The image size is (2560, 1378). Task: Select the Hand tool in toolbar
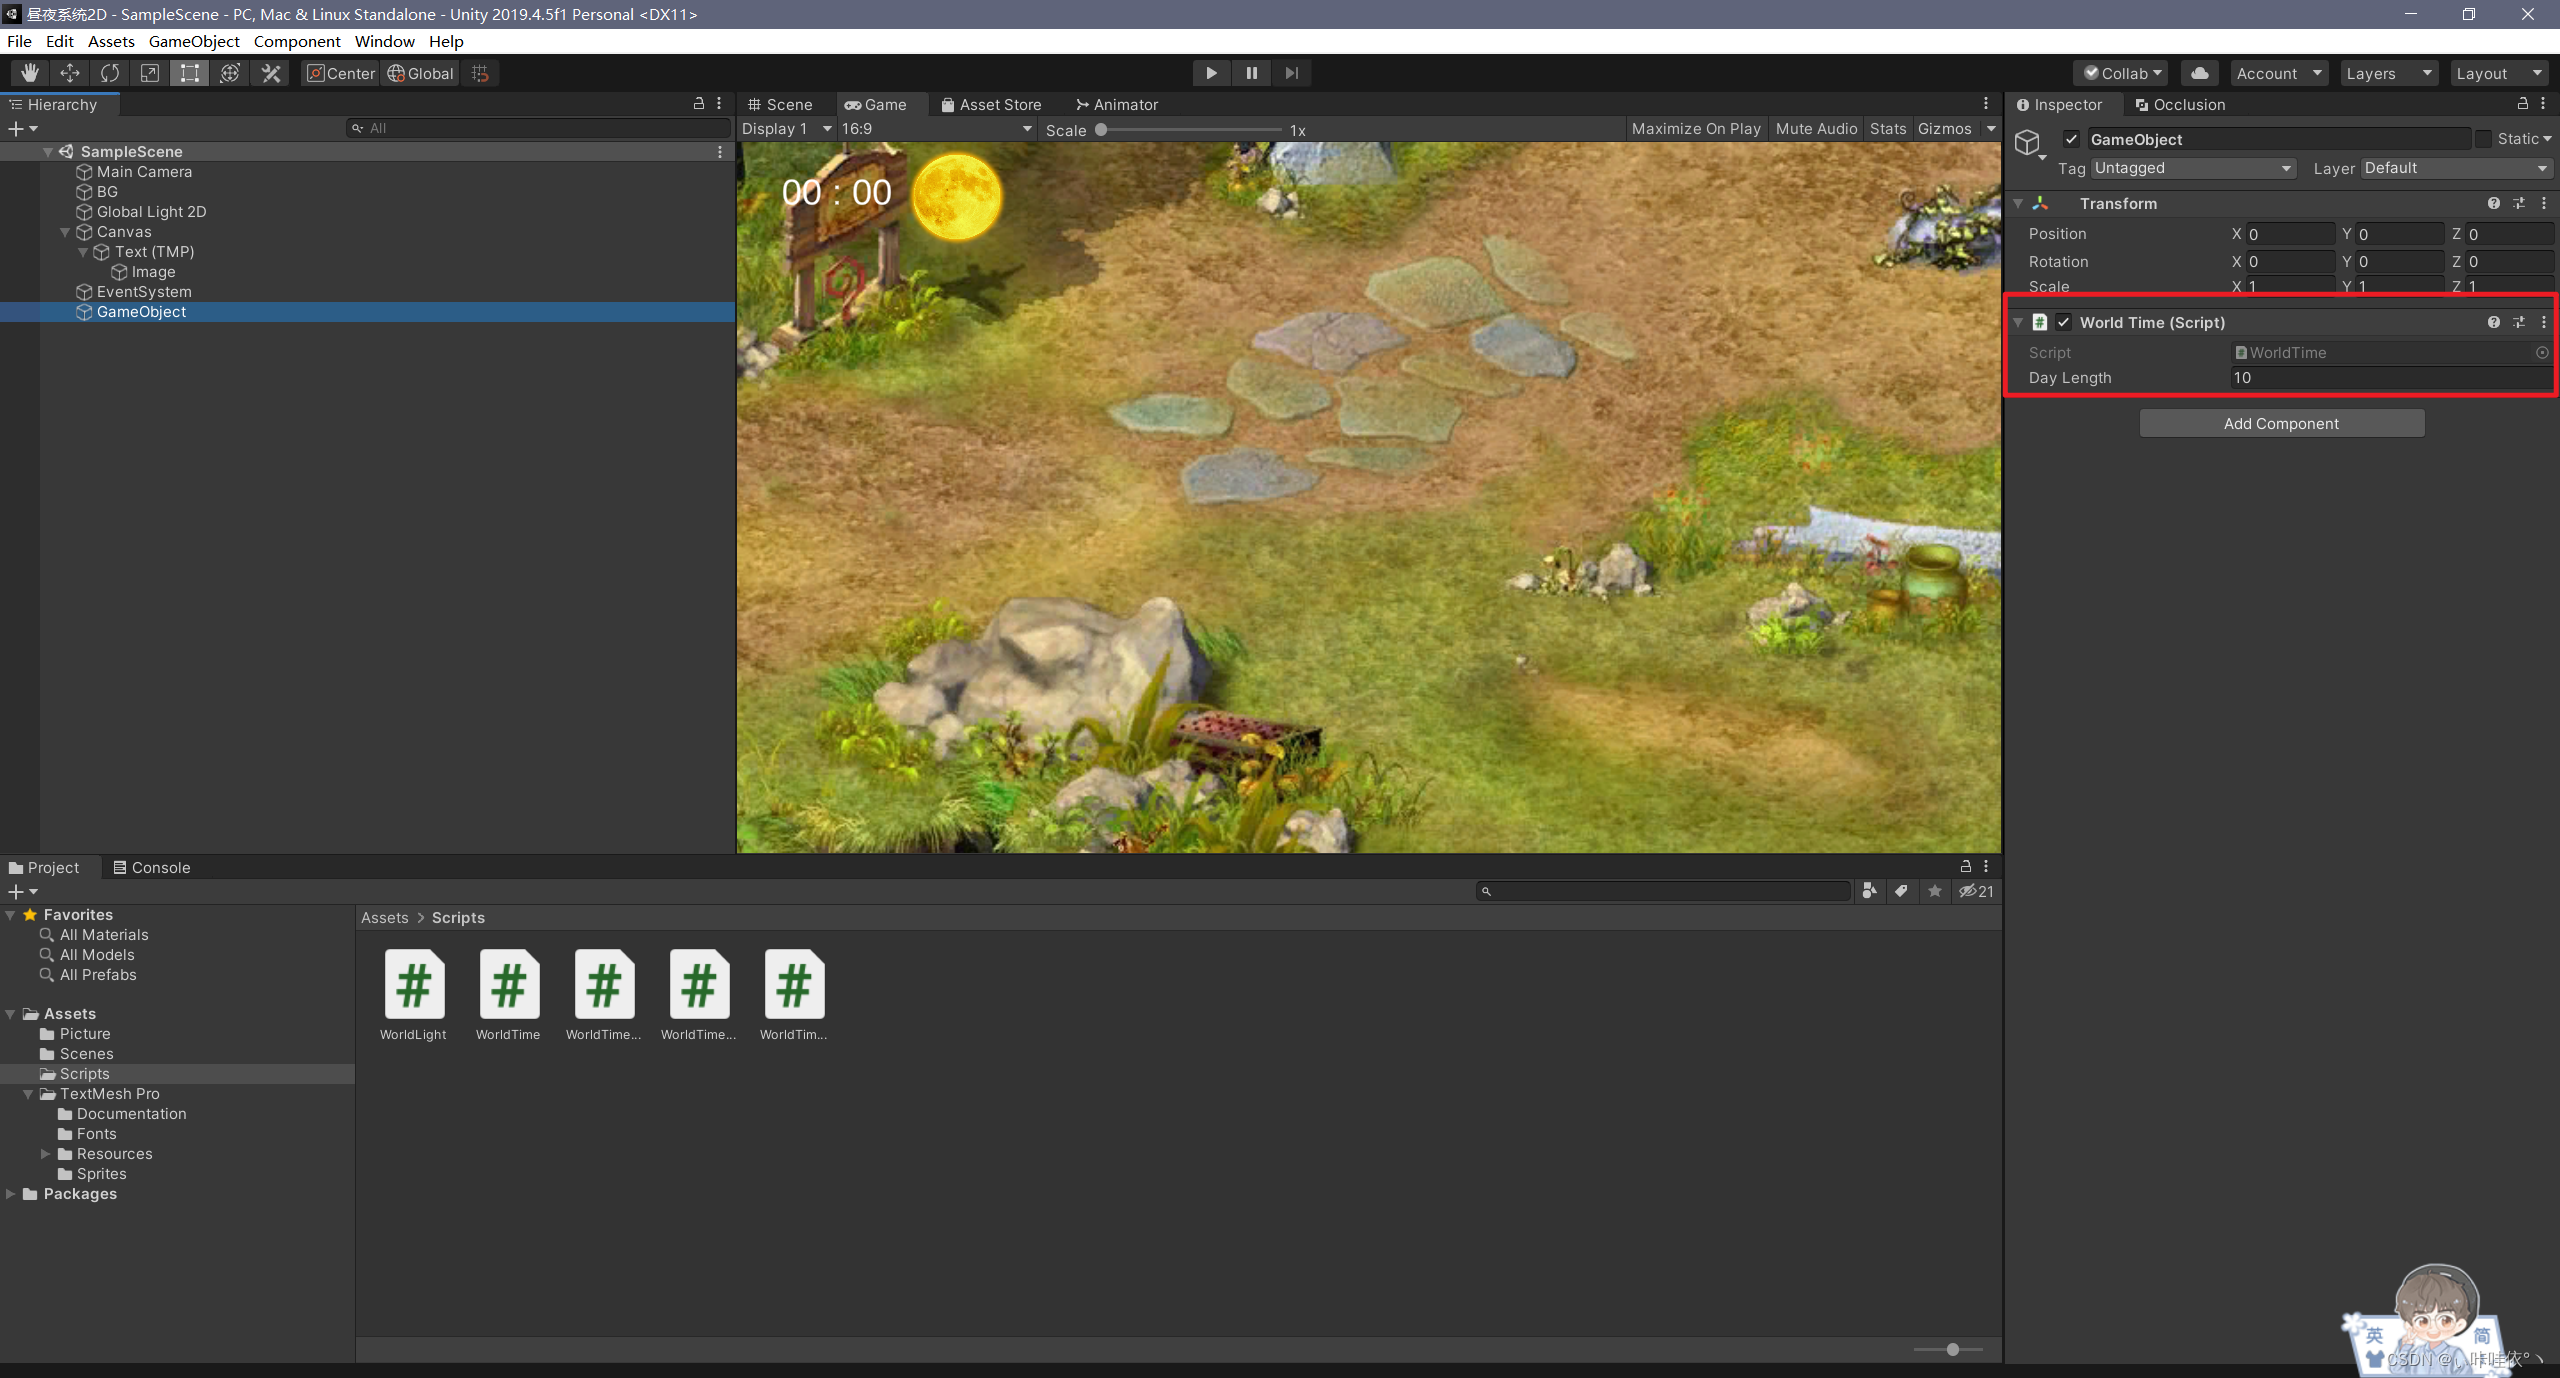point(30,73)
